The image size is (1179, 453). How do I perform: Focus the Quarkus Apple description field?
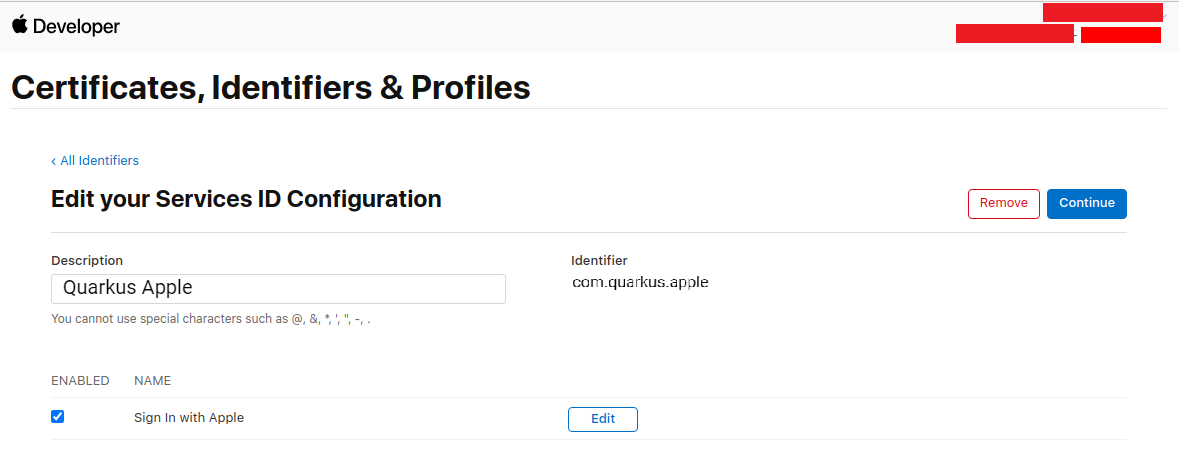coord(278,289)
